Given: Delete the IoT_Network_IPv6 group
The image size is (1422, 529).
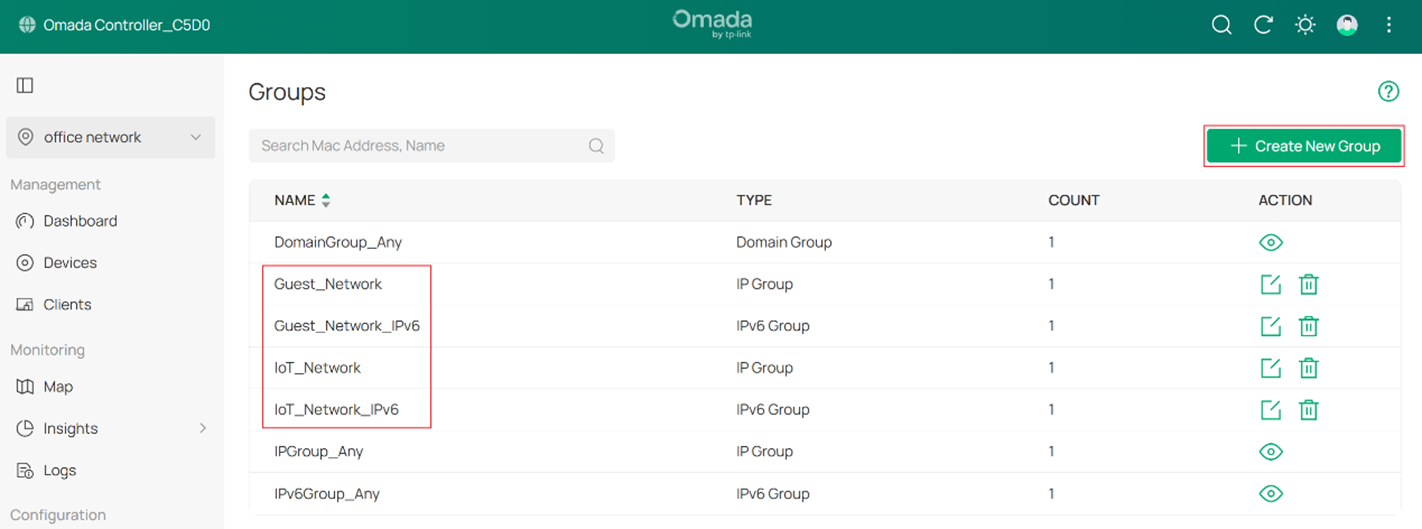Looking at the screenshot, I should (x=1308, y=410).
